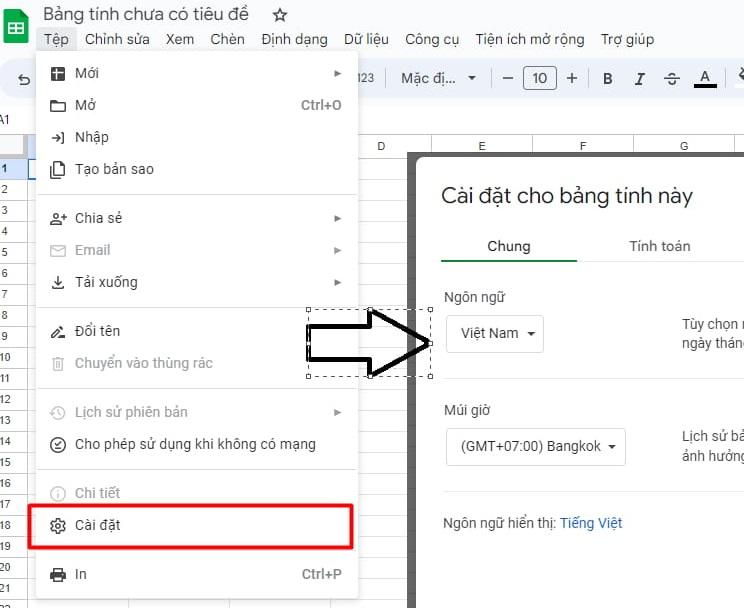Select column header D
Viewport: 744px width, 608px height.
point(381,146)
